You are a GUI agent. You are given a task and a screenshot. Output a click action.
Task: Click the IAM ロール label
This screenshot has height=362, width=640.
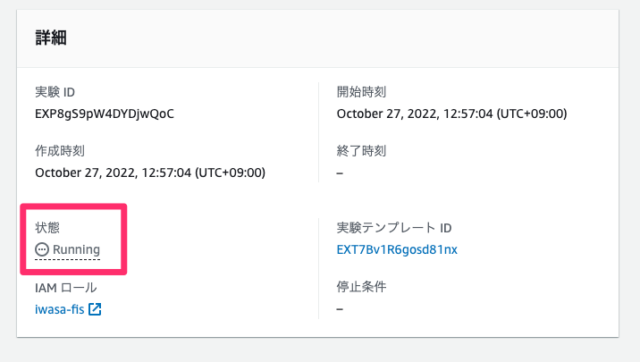pyautogui.click(x=66, y=288)
